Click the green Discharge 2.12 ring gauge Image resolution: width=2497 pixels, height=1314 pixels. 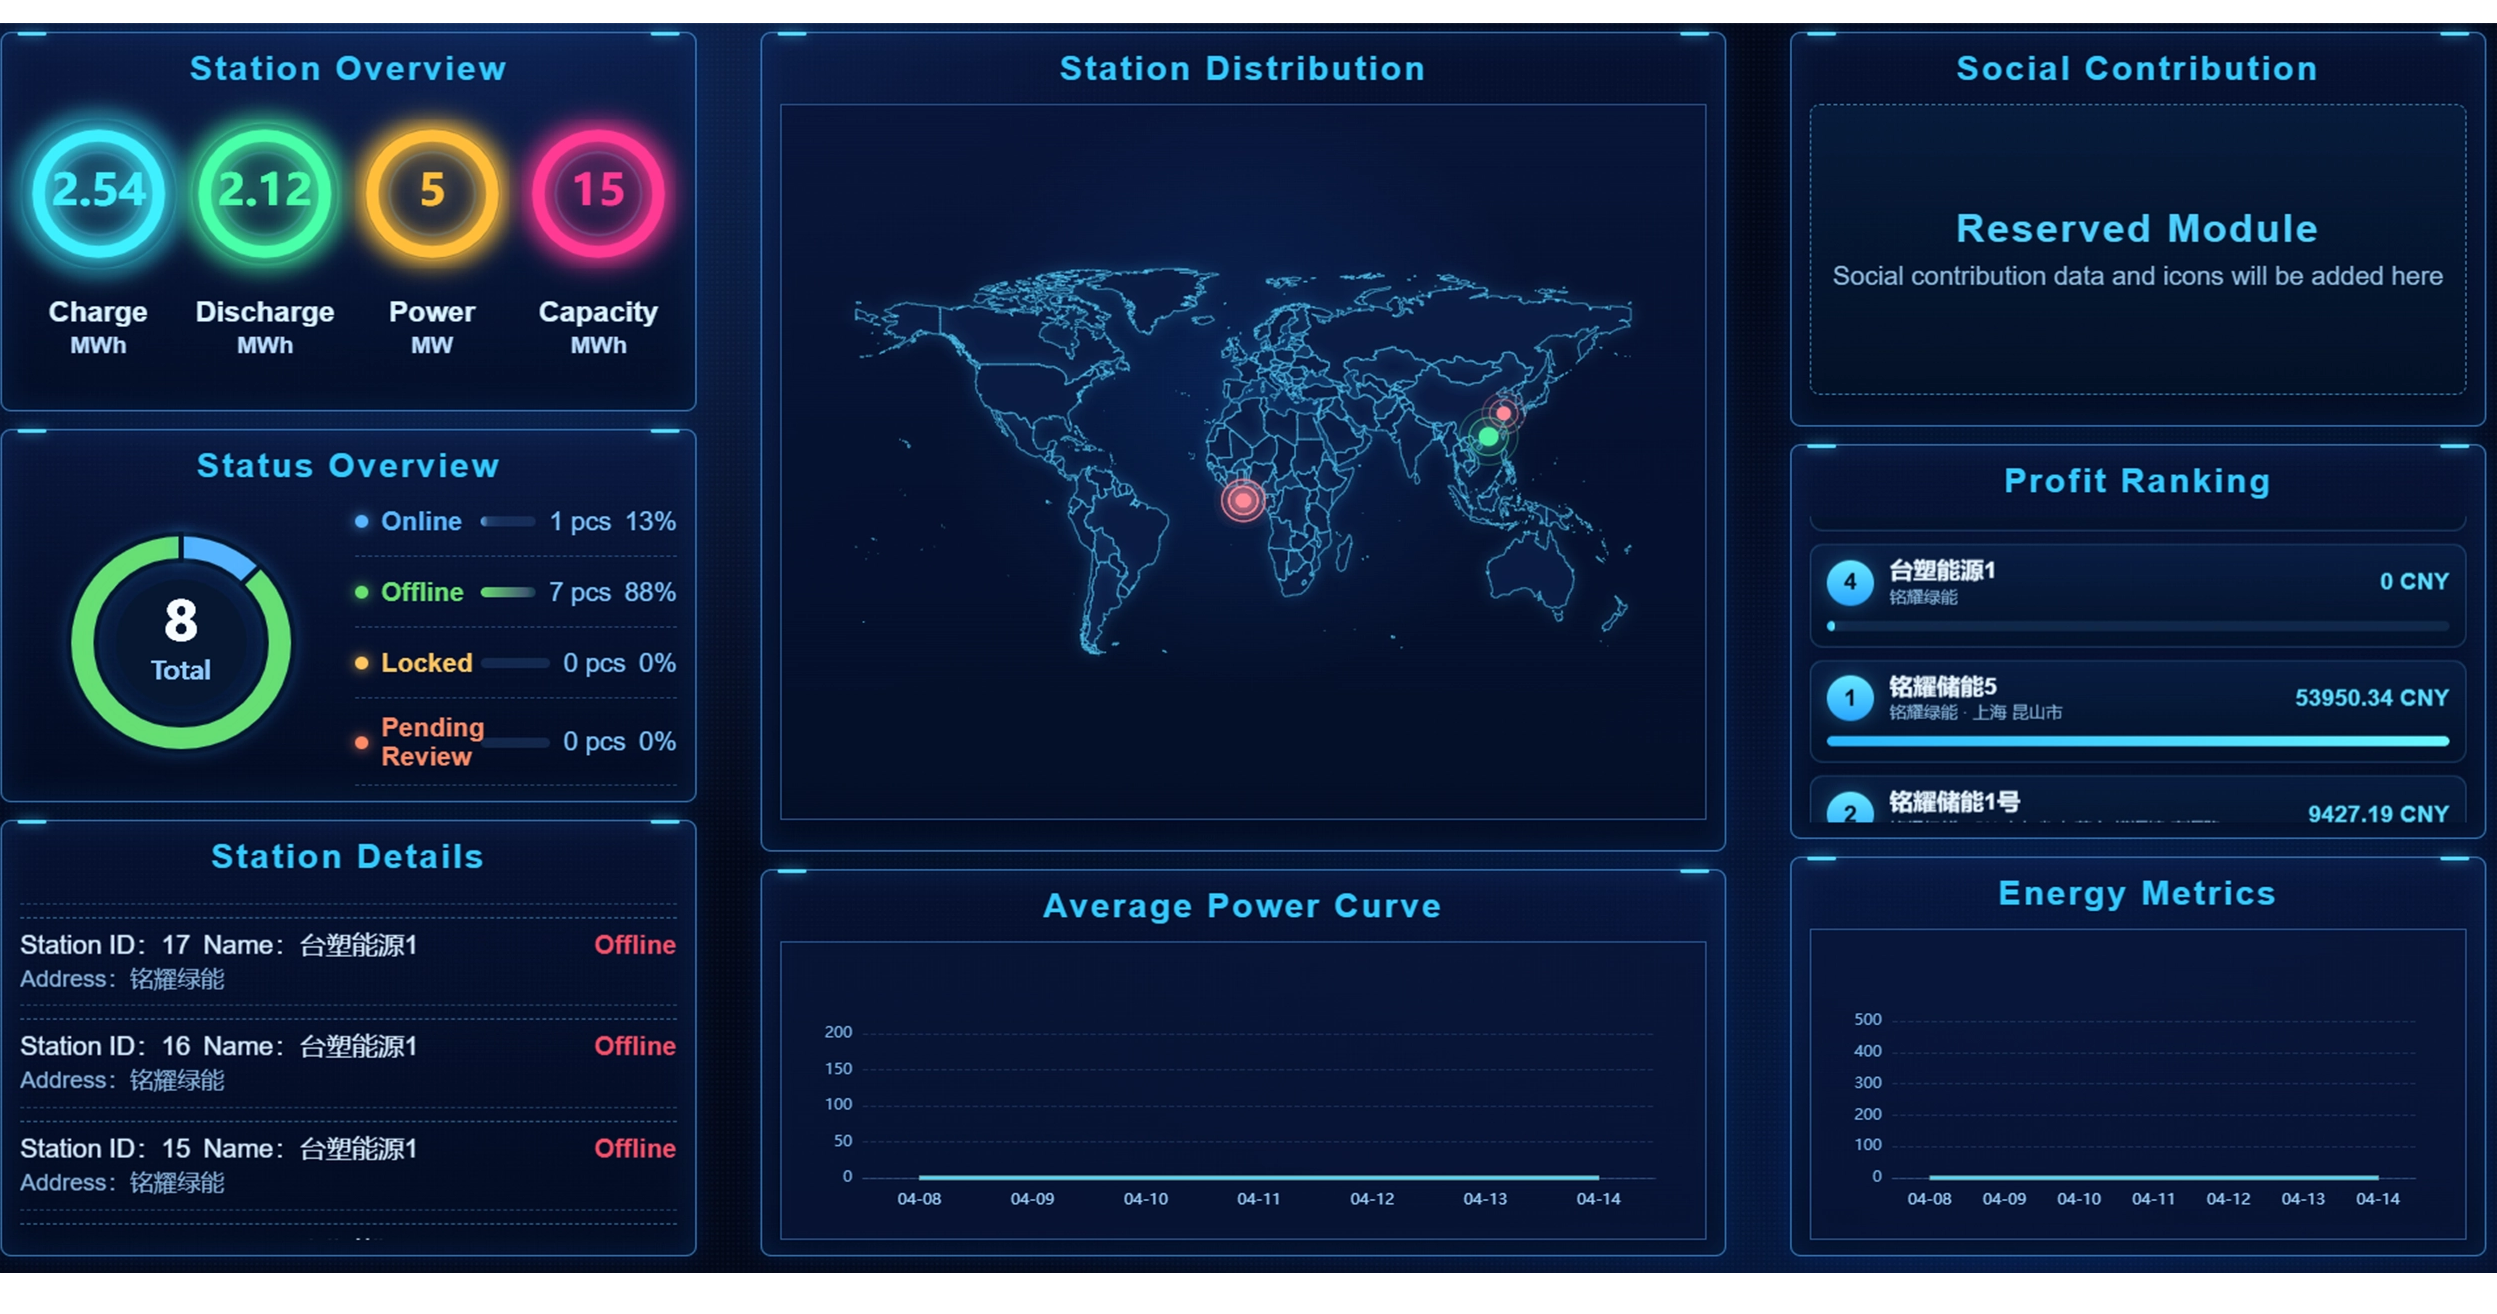(x=264, y=191)
